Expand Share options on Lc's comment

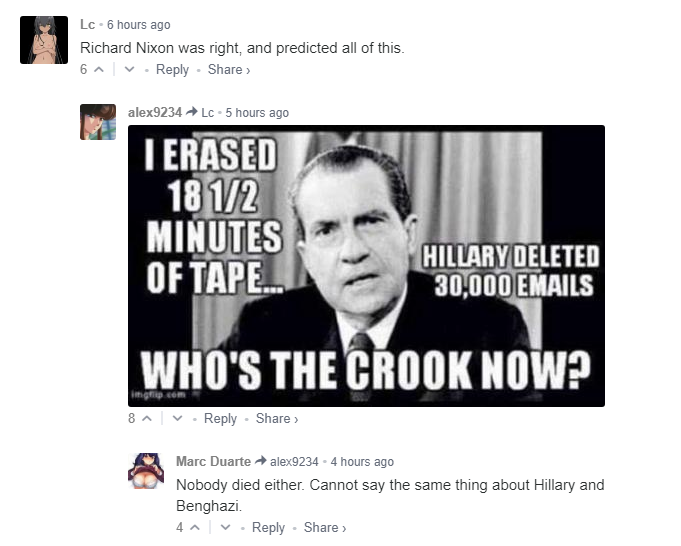click(229, 69)
